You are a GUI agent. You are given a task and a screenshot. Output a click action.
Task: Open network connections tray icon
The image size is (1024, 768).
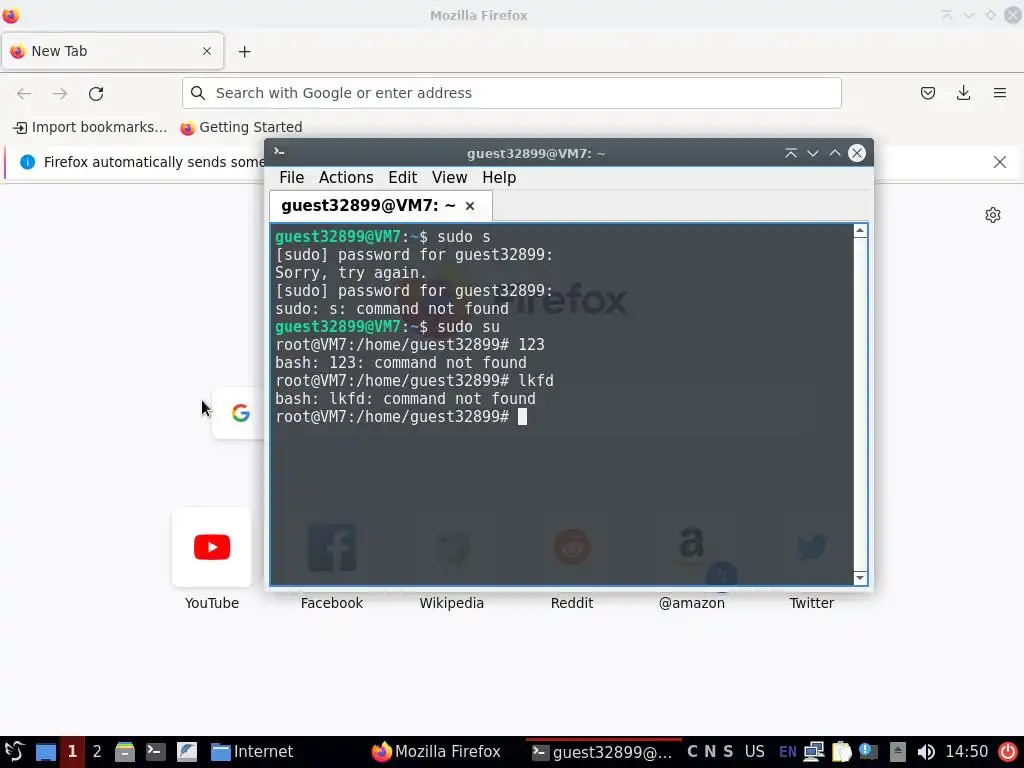(814, 752)
